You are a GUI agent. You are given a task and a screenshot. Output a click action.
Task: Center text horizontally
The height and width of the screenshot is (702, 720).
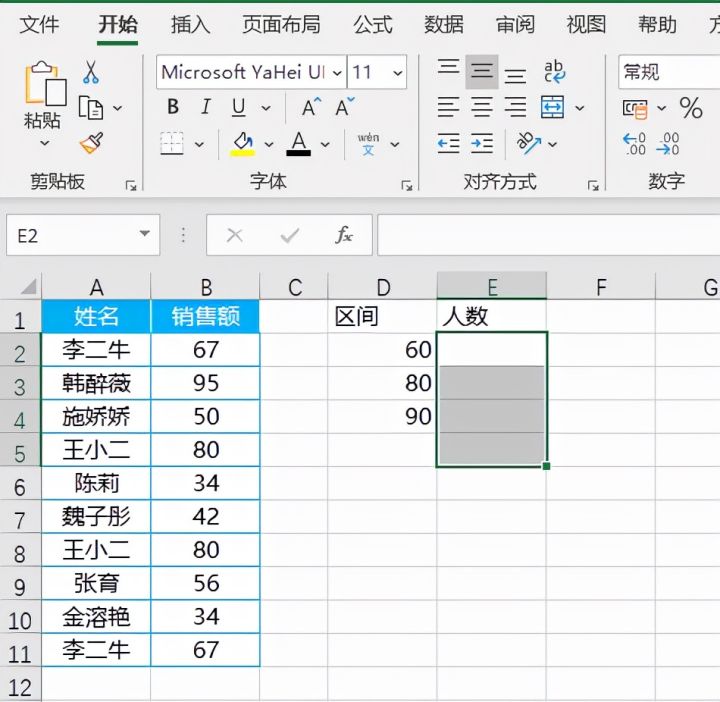point(482,107)
